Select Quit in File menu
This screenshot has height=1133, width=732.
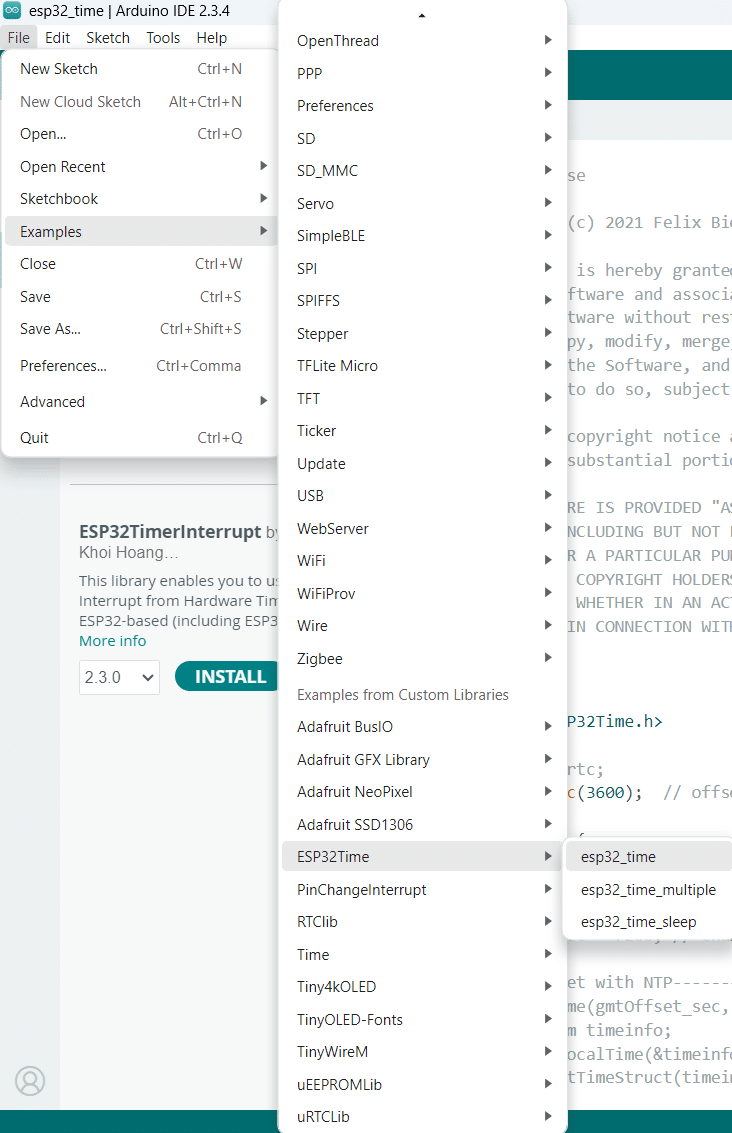140,438
